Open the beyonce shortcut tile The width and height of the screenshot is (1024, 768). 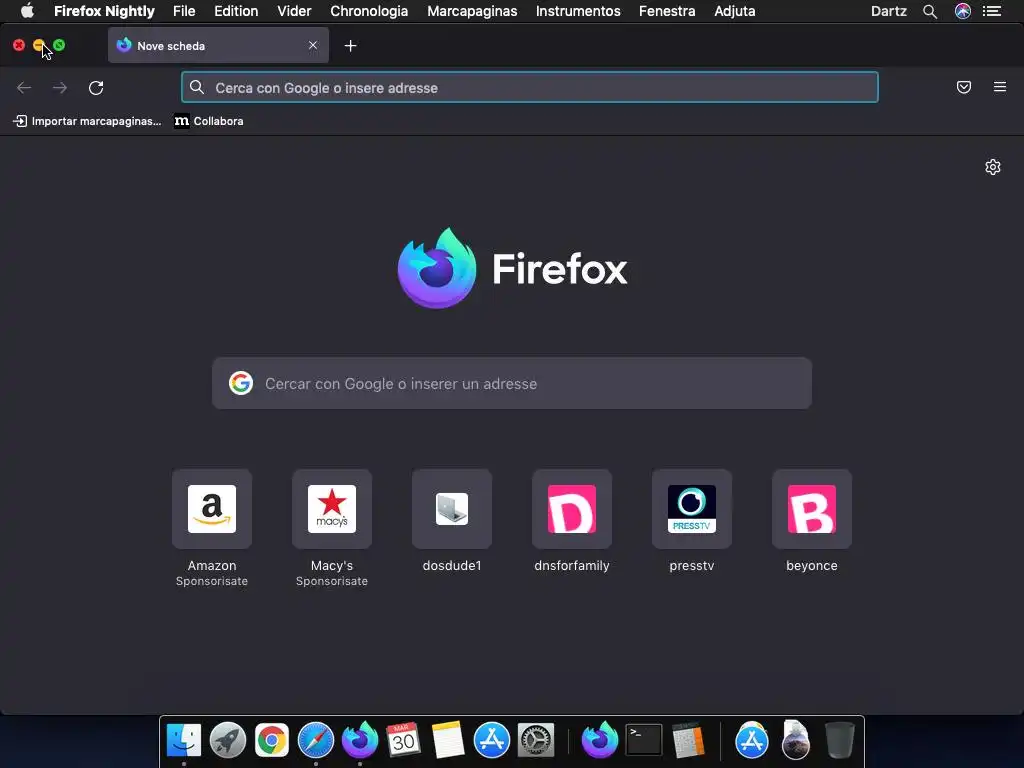(812, 509)
